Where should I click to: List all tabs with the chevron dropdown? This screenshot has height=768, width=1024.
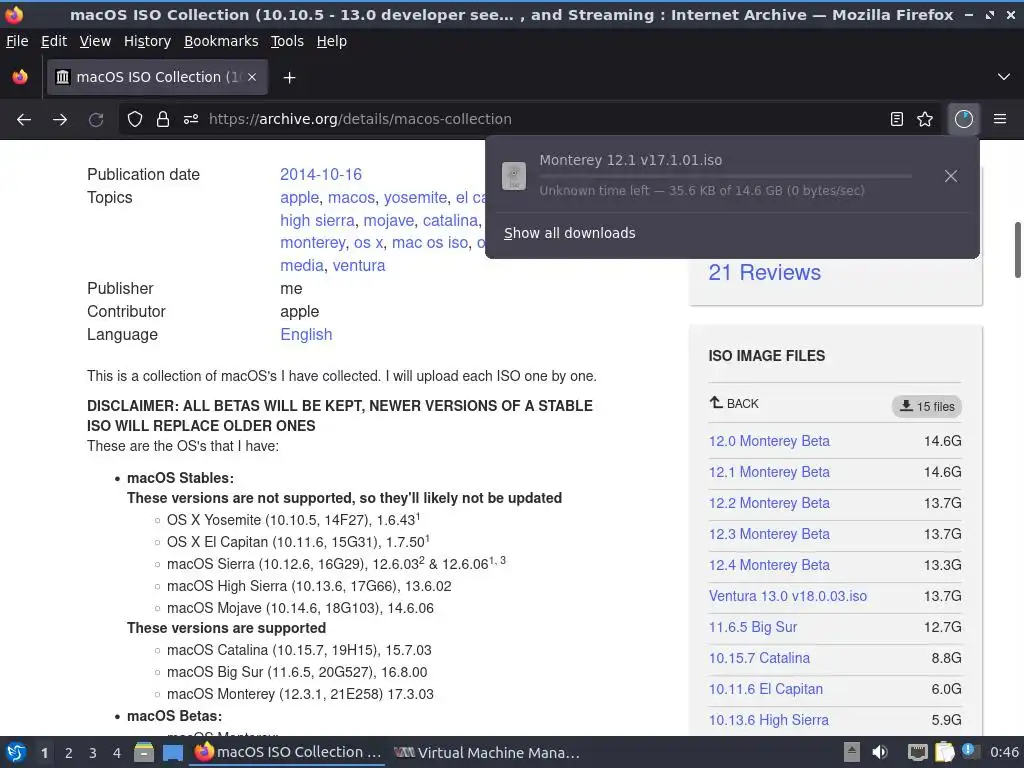1004,77
